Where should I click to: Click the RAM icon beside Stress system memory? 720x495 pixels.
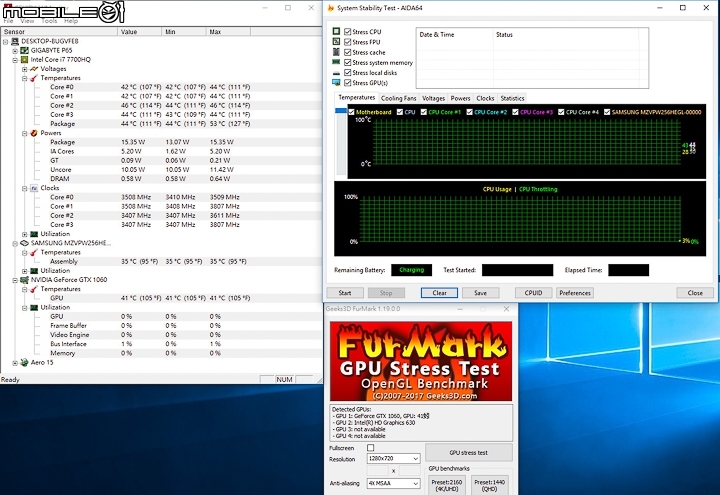336,62
